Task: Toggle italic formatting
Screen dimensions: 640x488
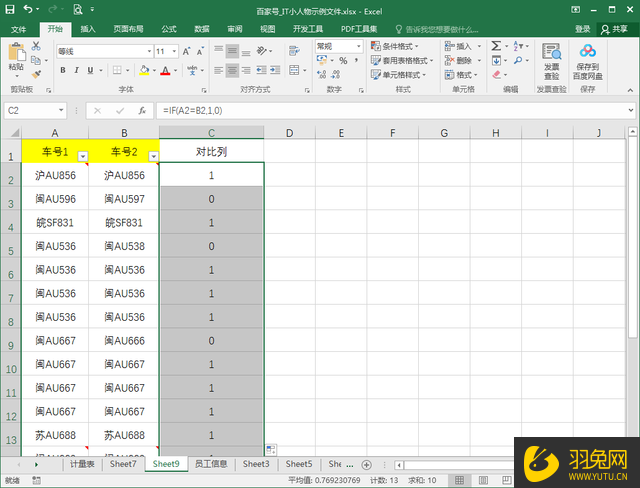Action: pyautogui.click(x=76, y=70)
